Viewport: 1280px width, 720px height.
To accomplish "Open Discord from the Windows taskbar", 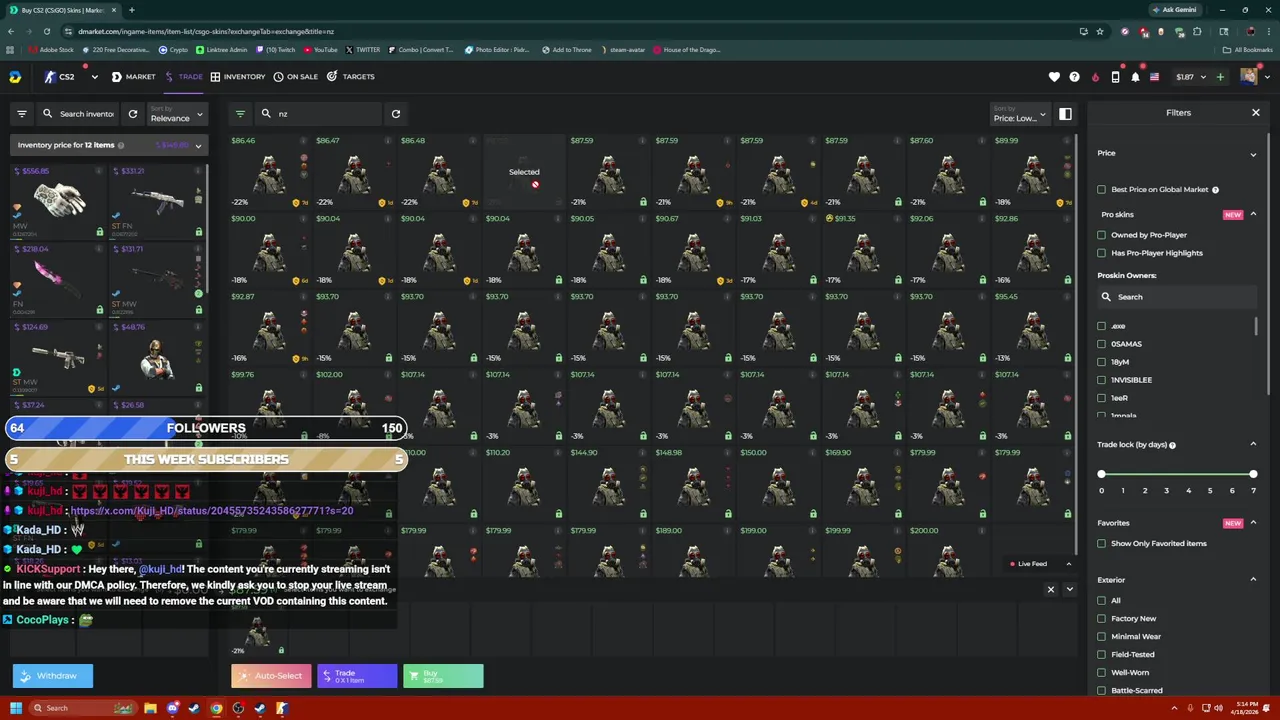I will 172,708.
